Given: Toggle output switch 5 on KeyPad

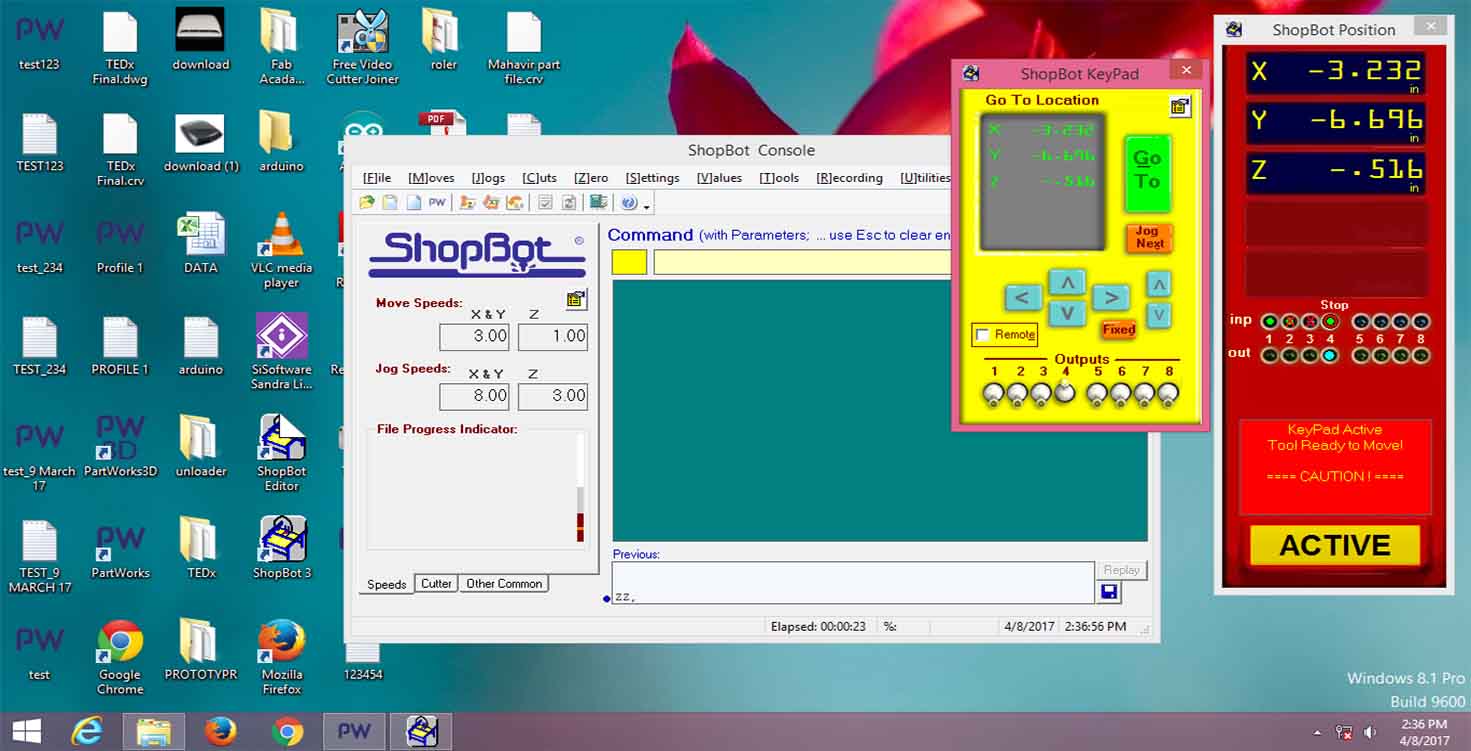Looking at the screenshot, I should tap(1097, 393).
